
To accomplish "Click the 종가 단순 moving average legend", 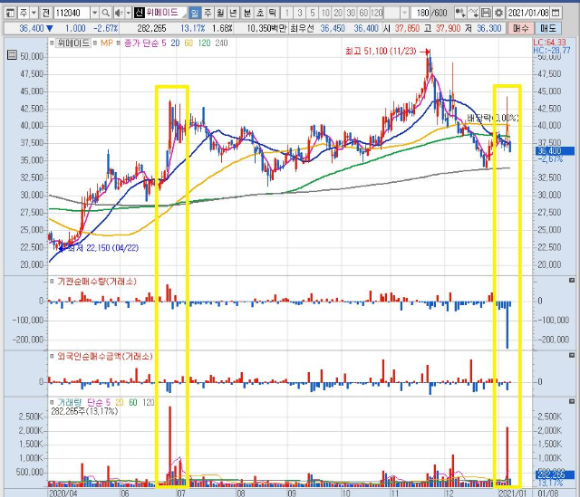I will point(145,43).
